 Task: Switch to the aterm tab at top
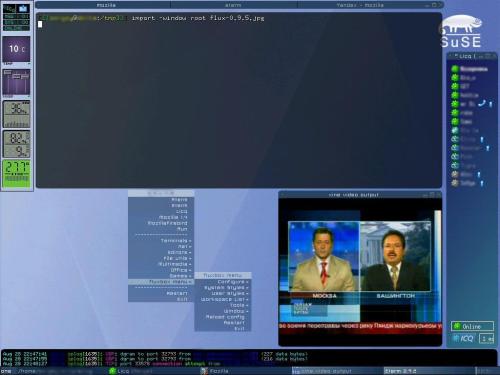click(x=233, y=5)
